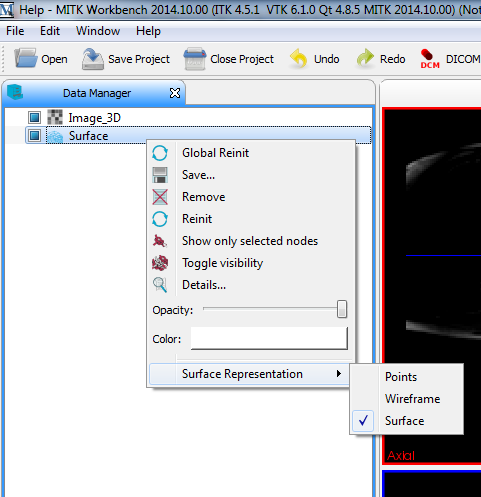Click the green Redo arrow icon
This screenshot has height=497, width=481.
(365, 58)
